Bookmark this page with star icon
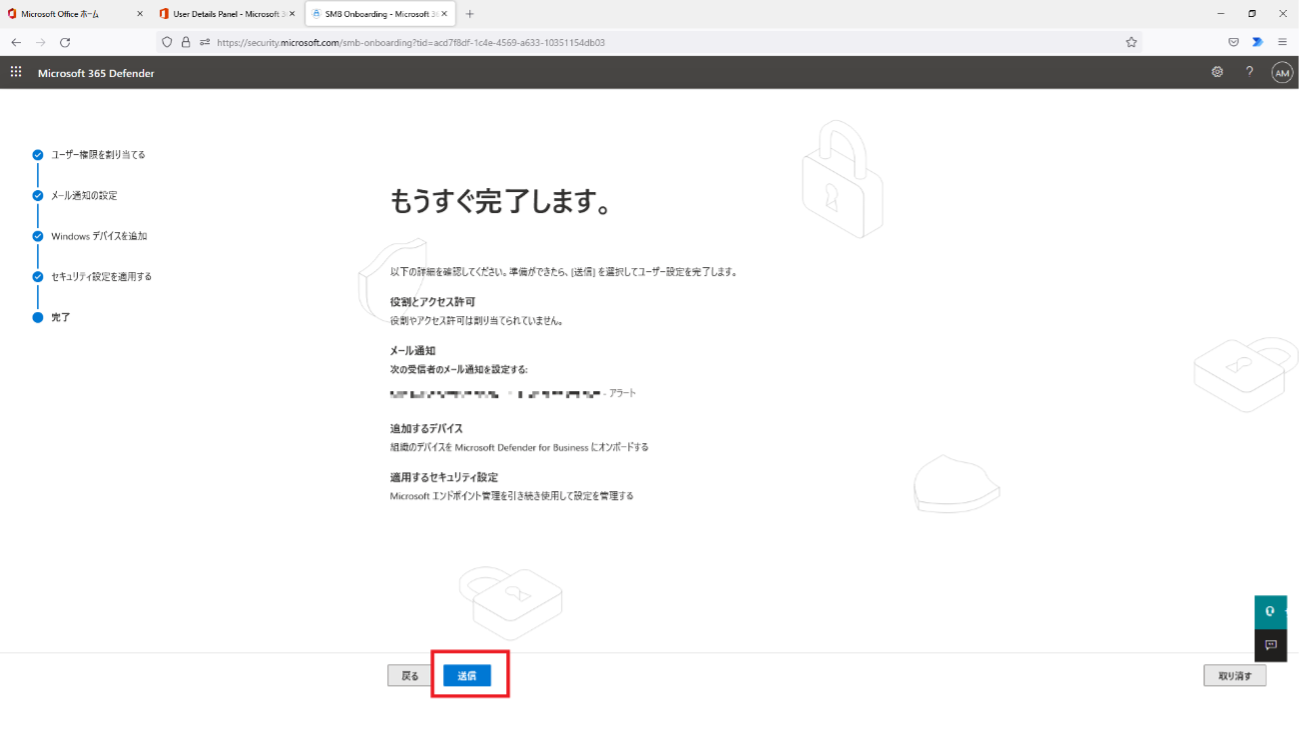The image size is (1301, 739). (x=1131, y=43)
